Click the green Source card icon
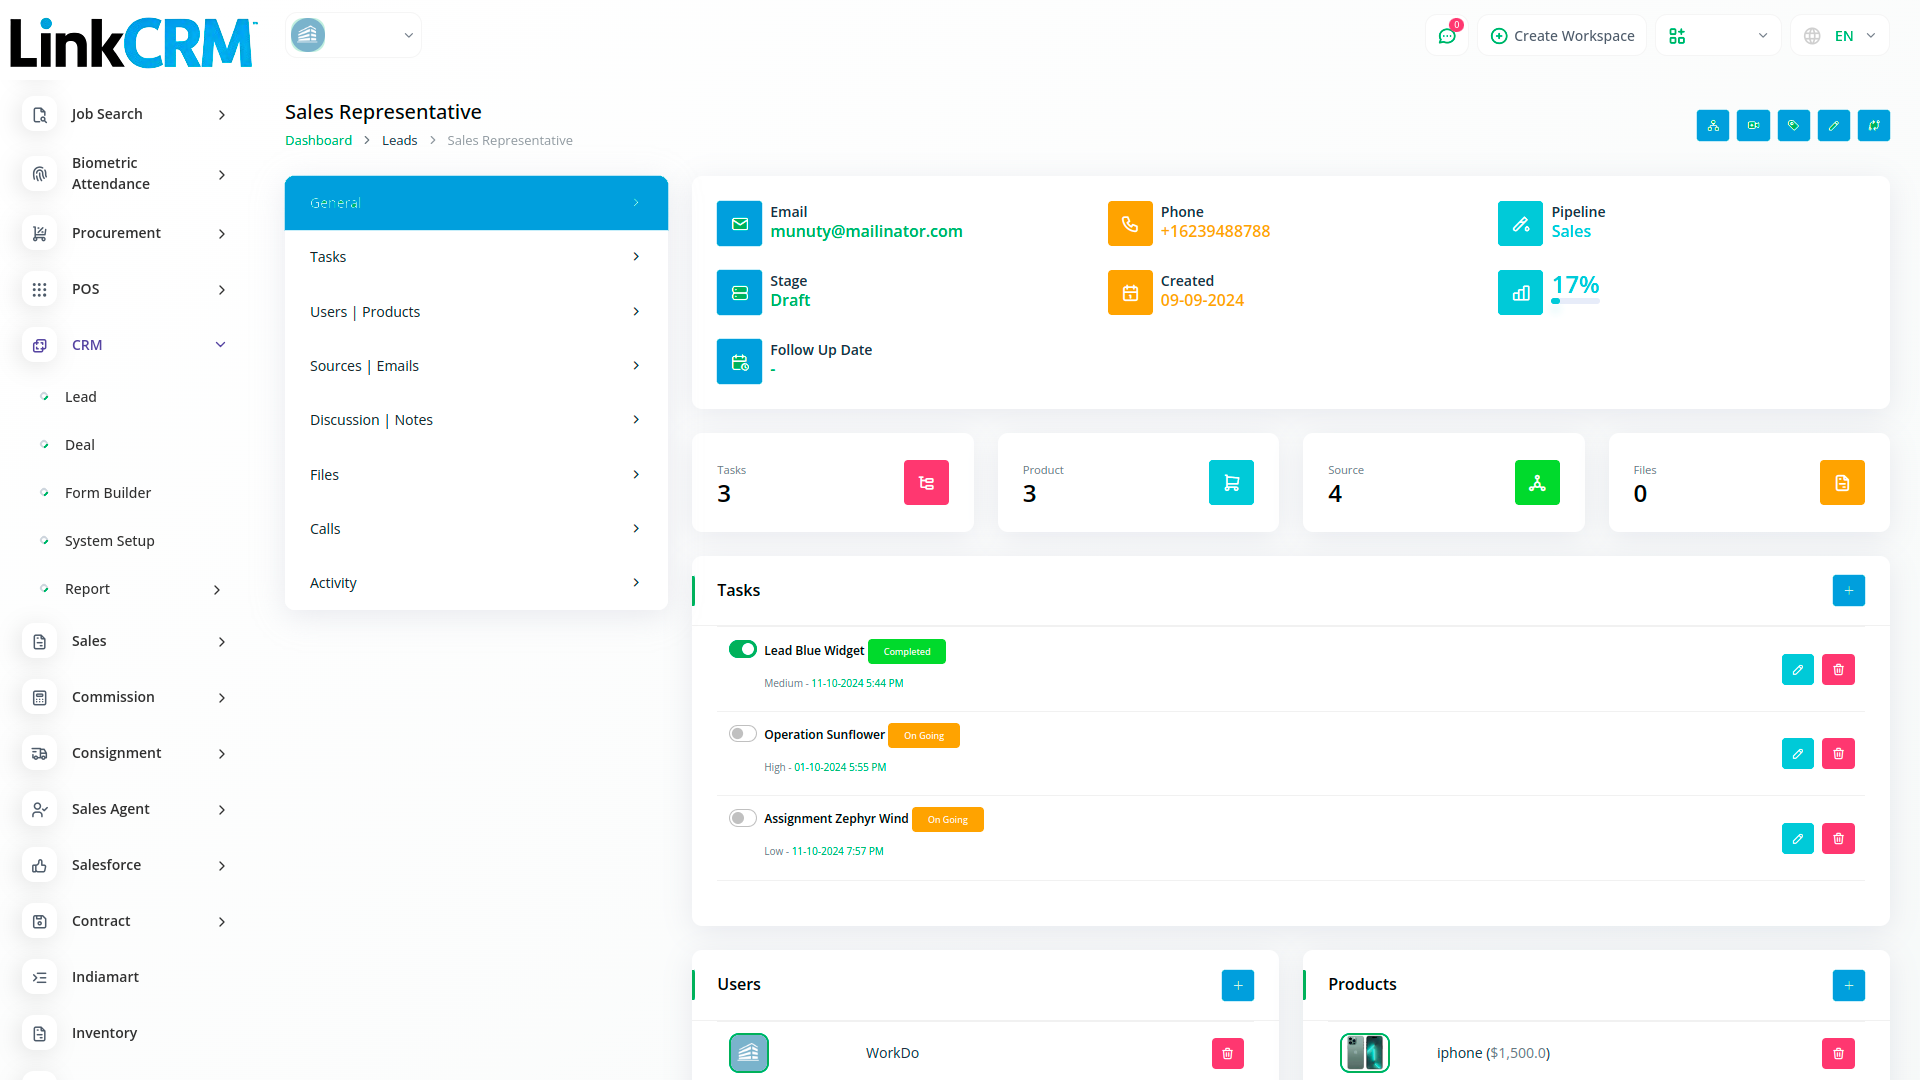Viewport: 1920px width, 1080px height. pos(1537,483)
